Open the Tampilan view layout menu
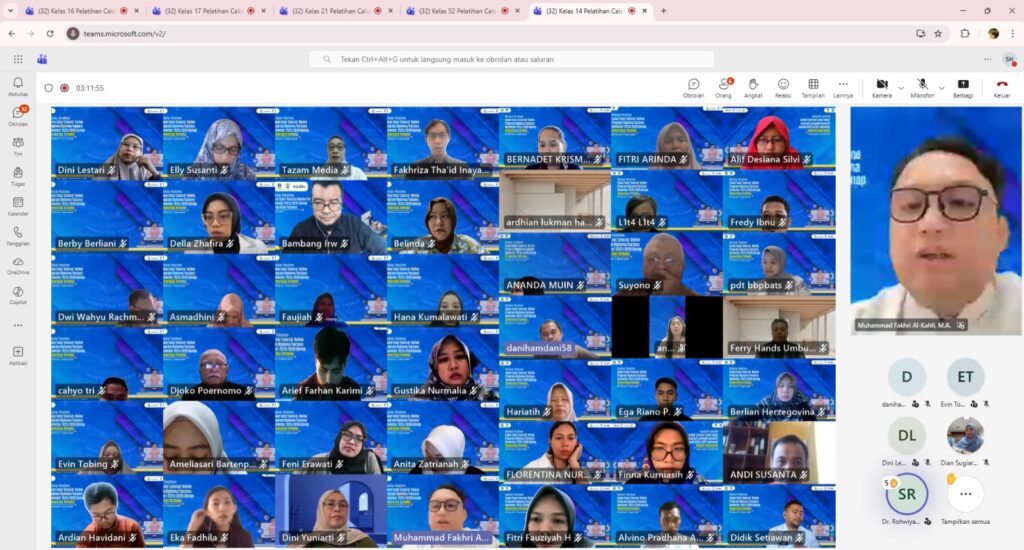Viewport: 1024px width, 550px height. point(813,86)
